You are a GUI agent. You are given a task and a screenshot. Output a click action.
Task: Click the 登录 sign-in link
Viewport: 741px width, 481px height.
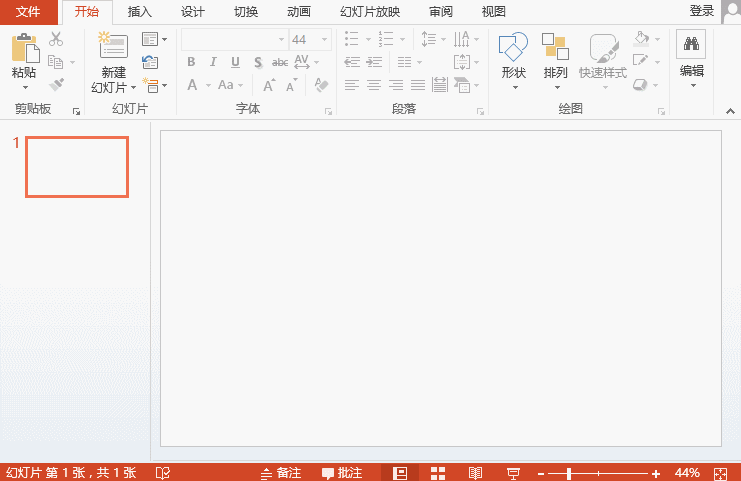coord(702,11)
